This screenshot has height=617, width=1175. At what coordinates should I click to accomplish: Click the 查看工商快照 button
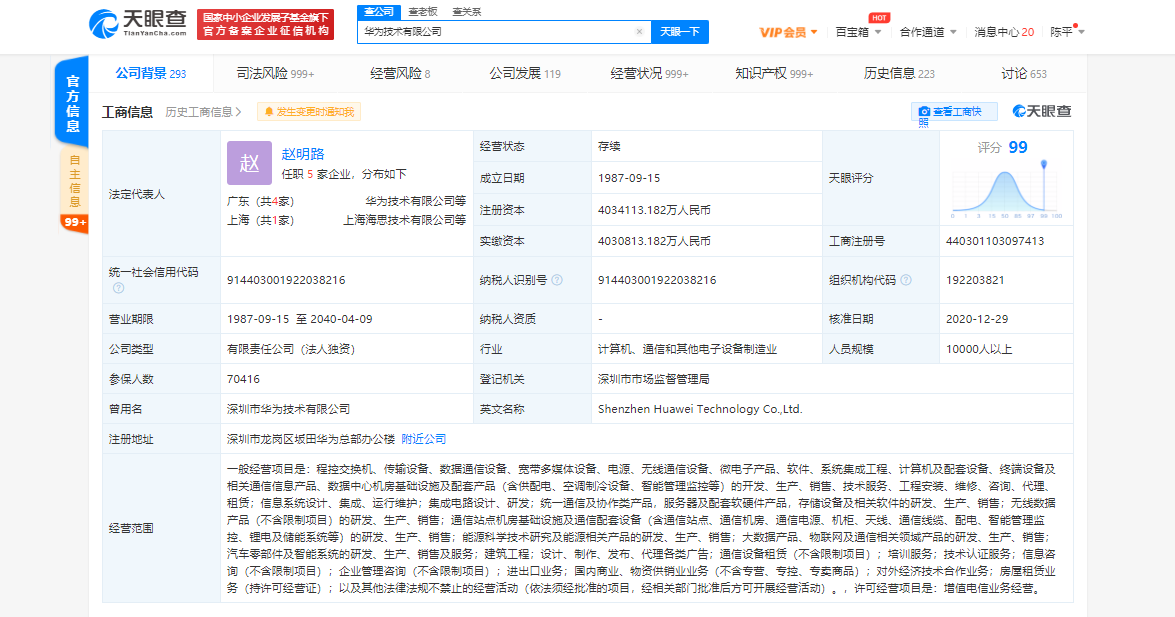[954, 112]
